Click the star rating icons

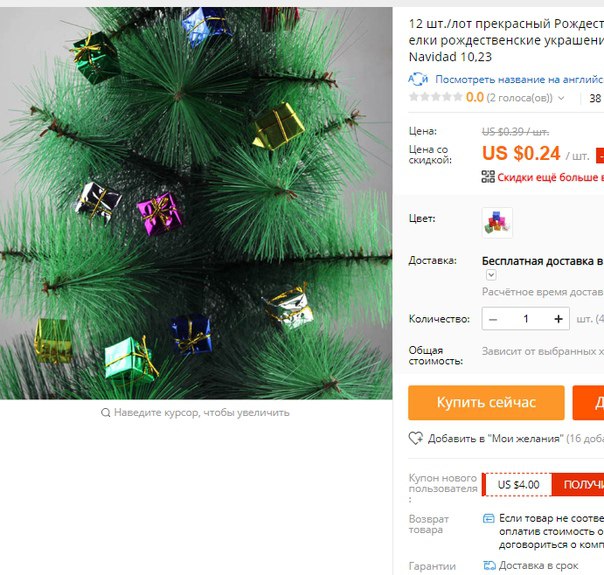click(436, 97)
